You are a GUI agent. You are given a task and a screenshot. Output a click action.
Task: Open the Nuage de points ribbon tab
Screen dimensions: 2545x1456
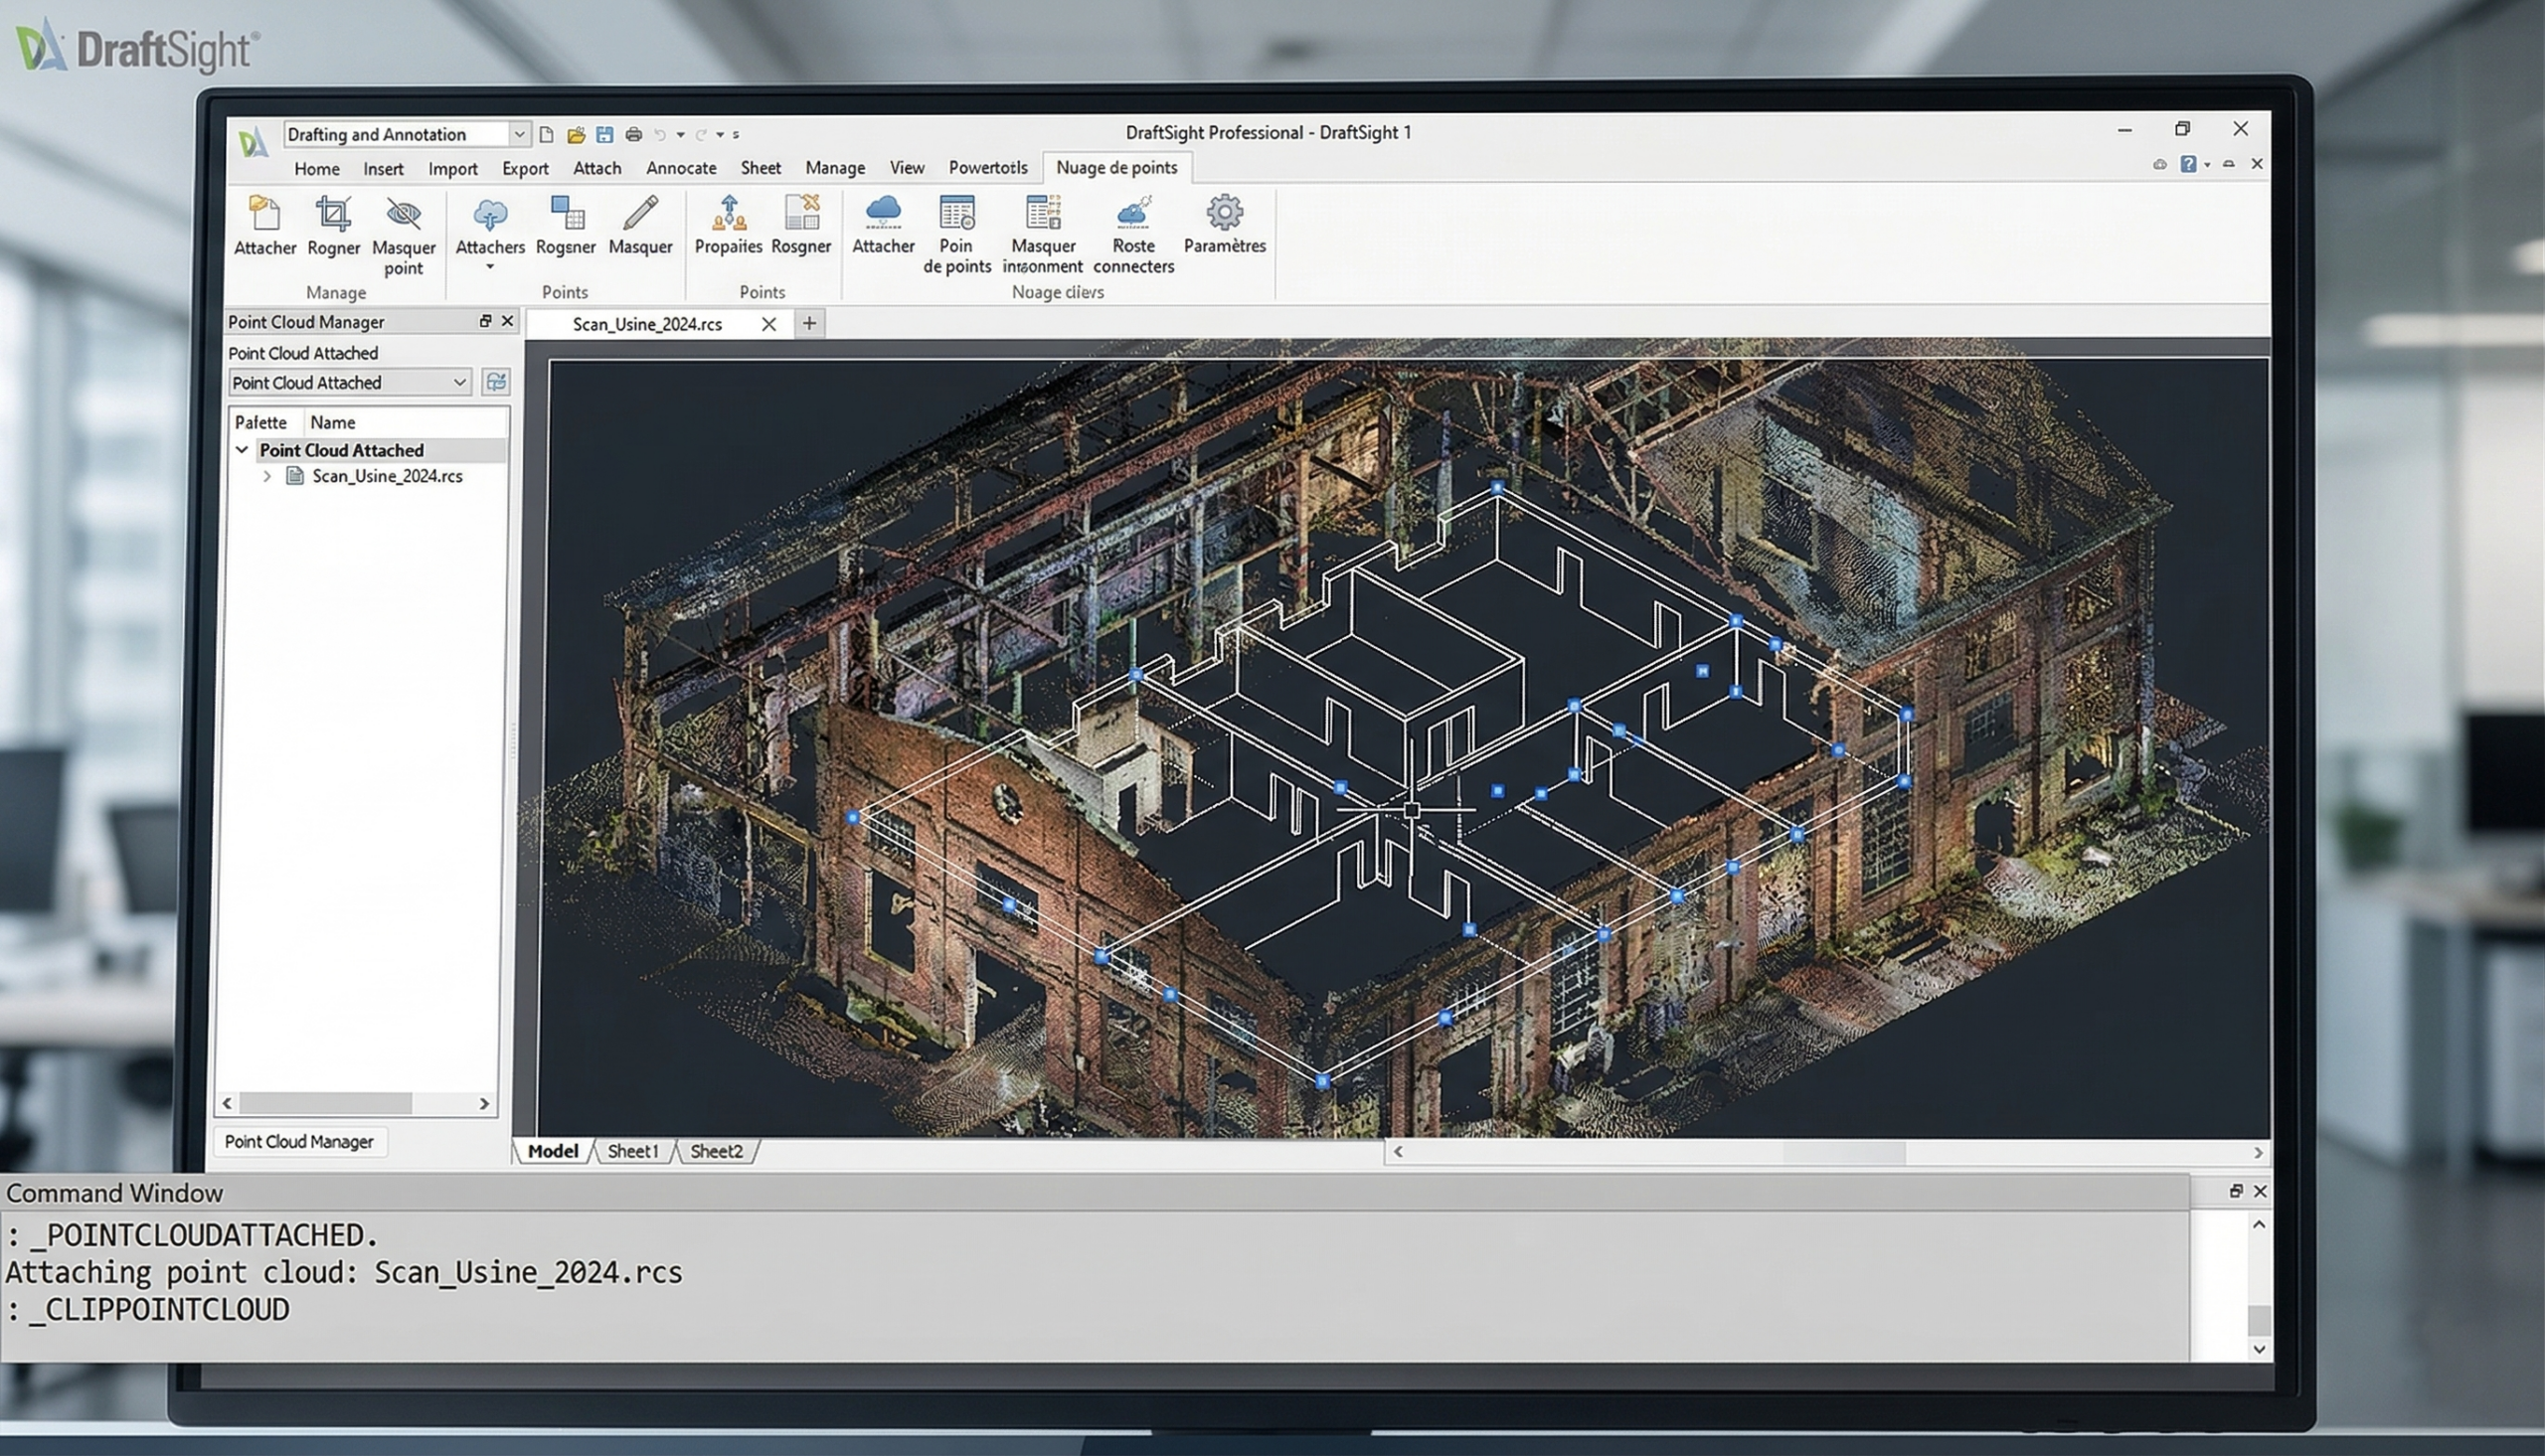pos(1116,167)
